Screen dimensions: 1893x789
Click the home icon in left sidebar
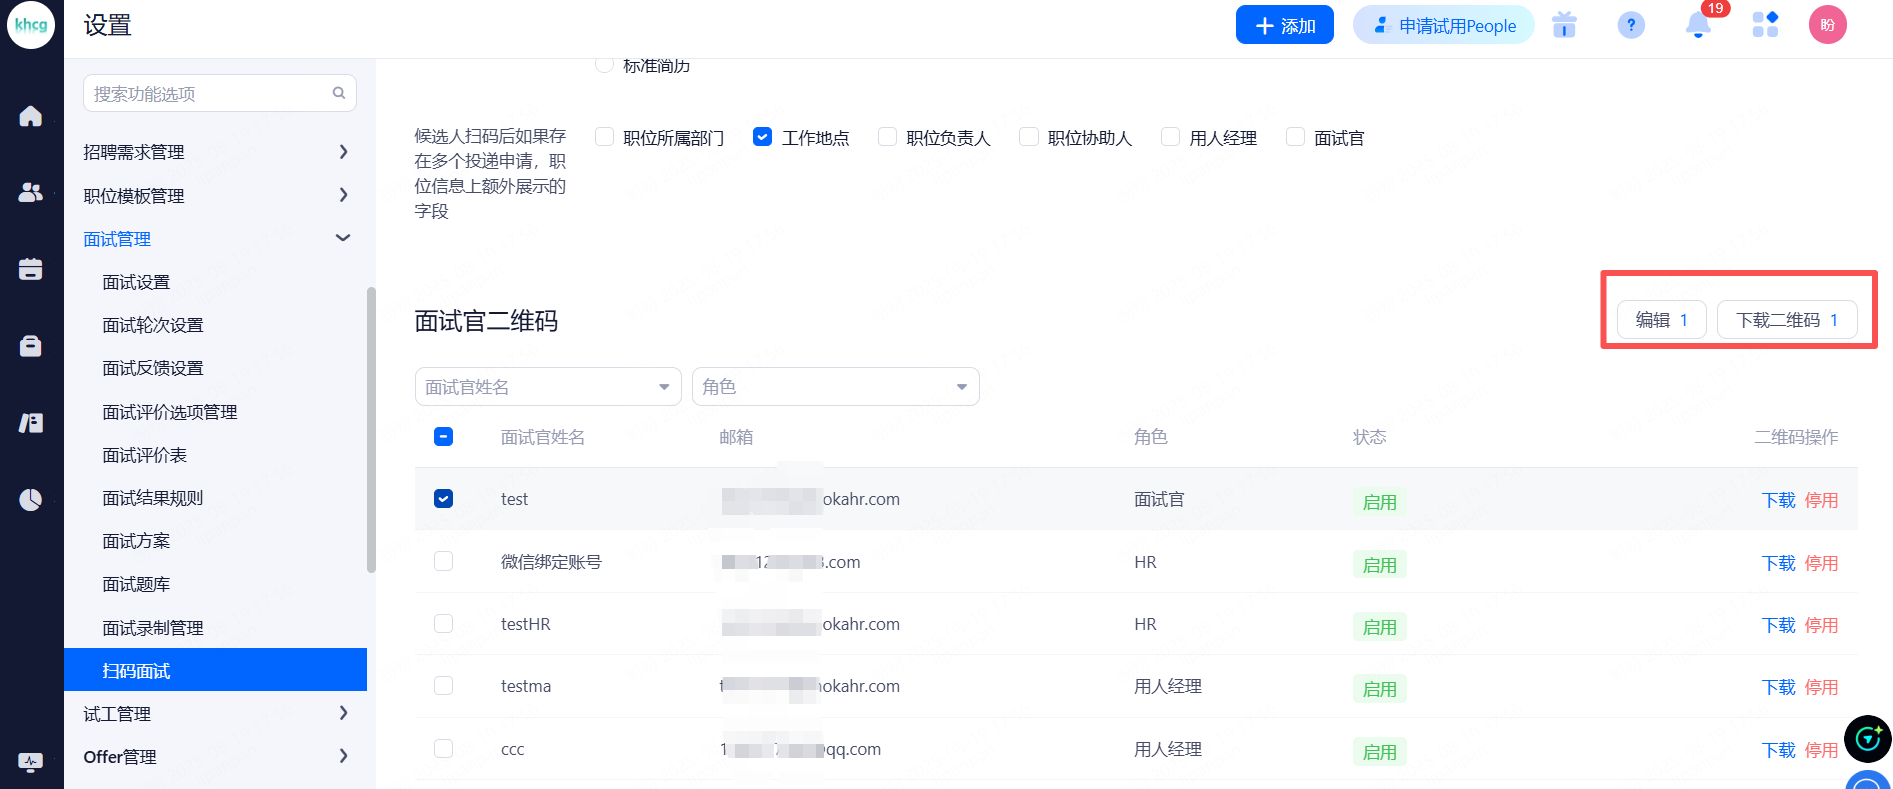click(31, 116)
